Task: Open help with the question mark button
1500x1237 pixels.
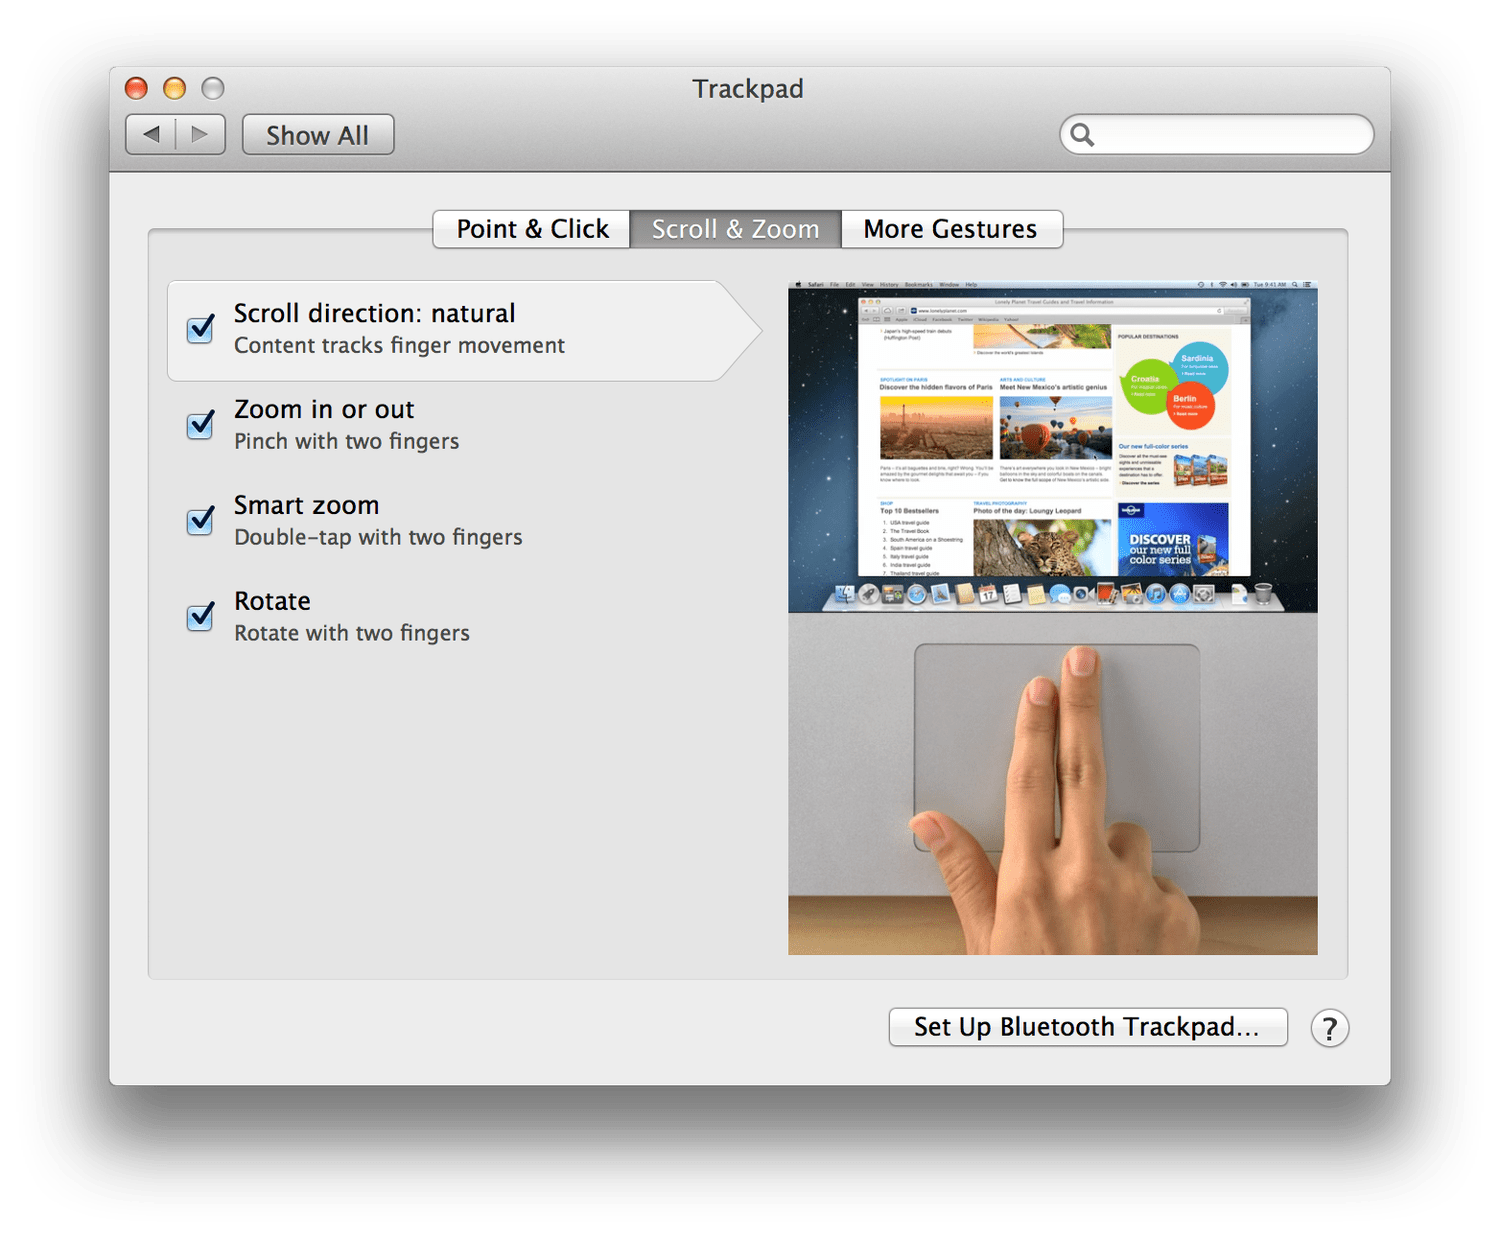Action: (x=1329, y=1028)
